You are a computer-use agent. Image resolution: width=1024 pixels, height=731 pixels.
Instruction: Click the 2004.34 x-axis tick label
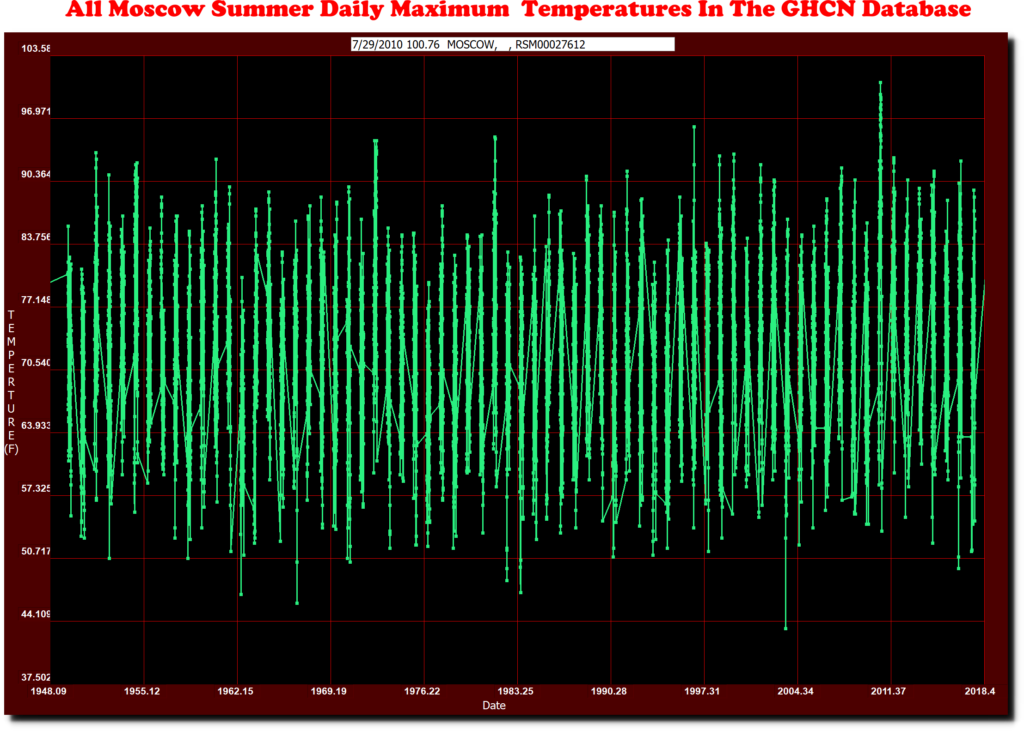(x=796, y=691)
